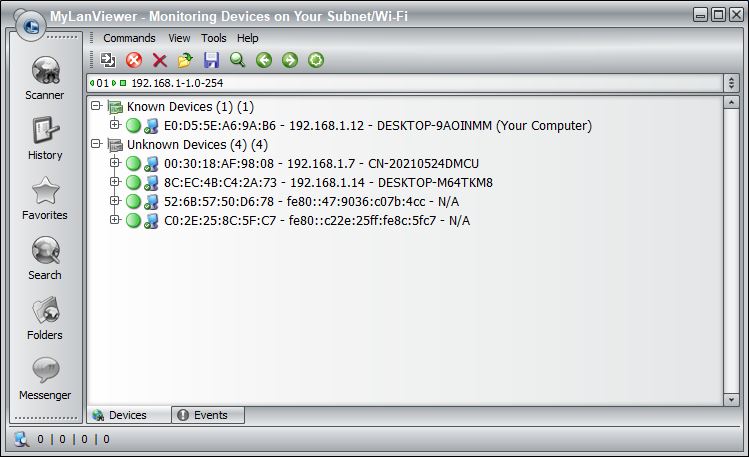Open the History sidebar section
The height and width of the screenshot is (457, 749).
click(45, 138)
